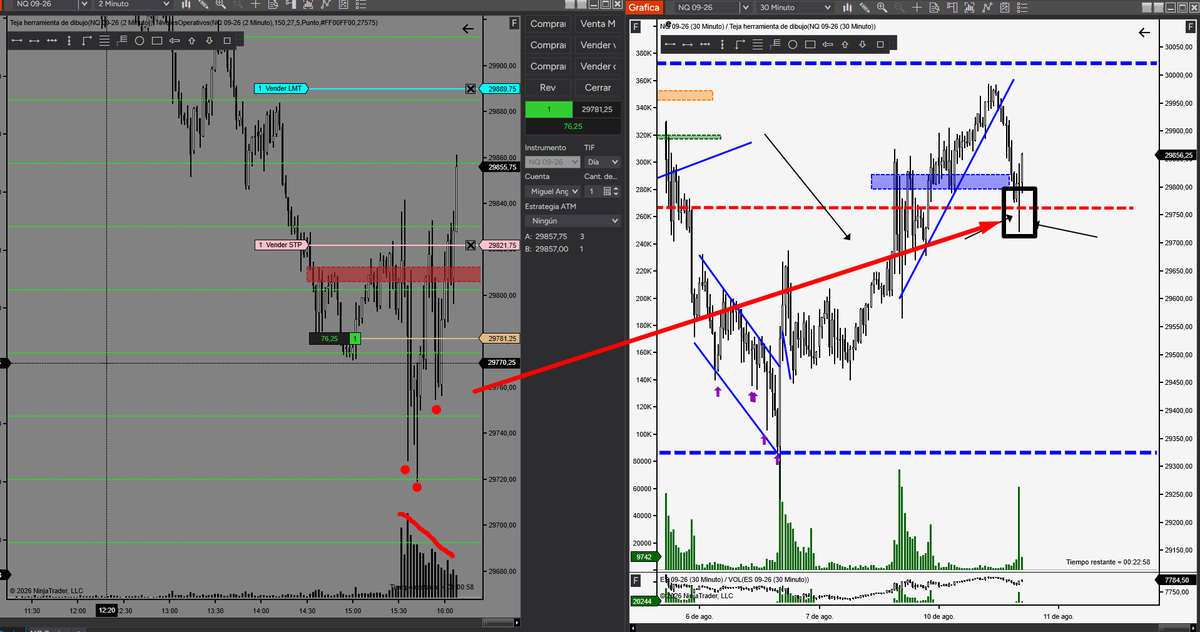
Task: Open Instrumento dropdown in Chart Trader
Action: point(552,162)
